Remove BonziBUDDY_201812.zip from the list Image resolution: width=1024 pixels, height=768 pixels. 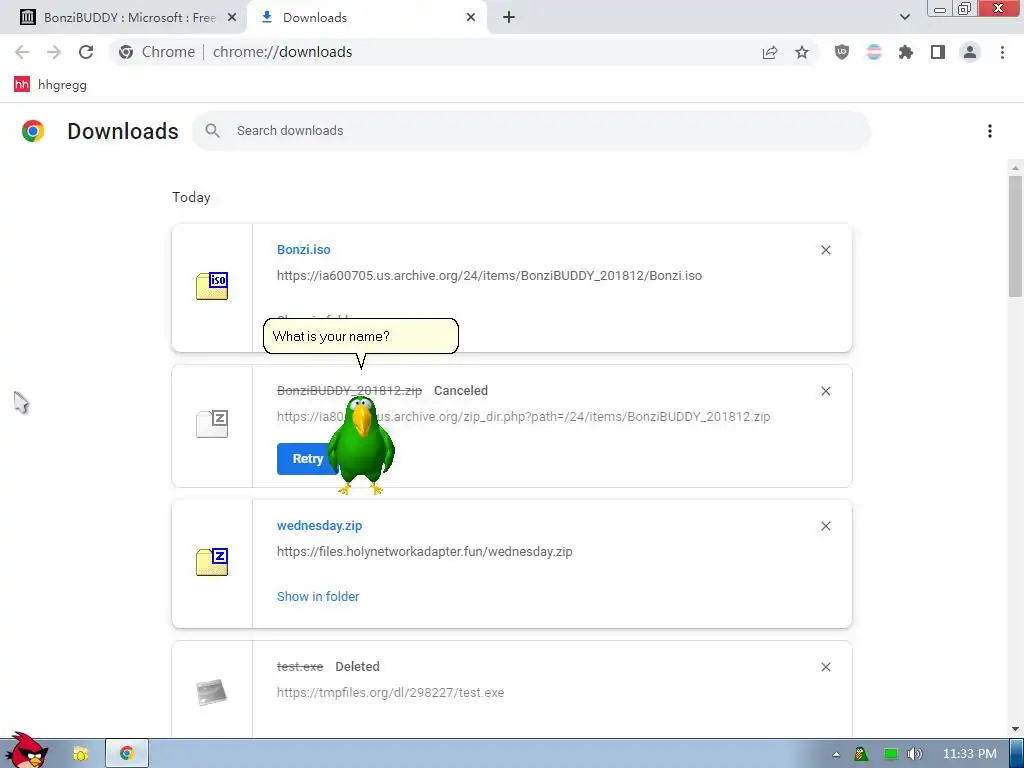826,391
